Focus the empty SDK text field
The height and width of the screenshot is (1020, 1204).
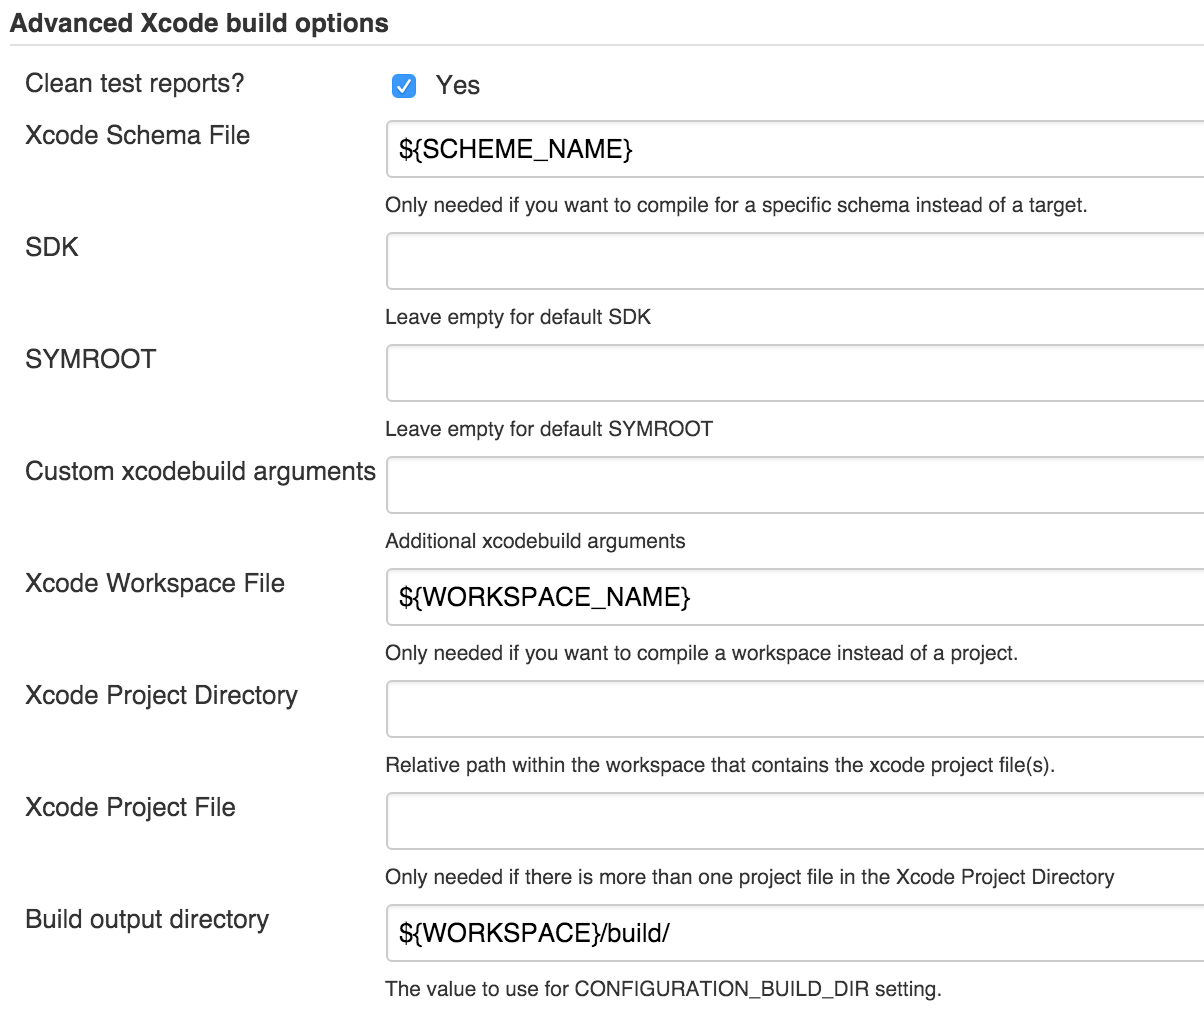coord(795,262)
